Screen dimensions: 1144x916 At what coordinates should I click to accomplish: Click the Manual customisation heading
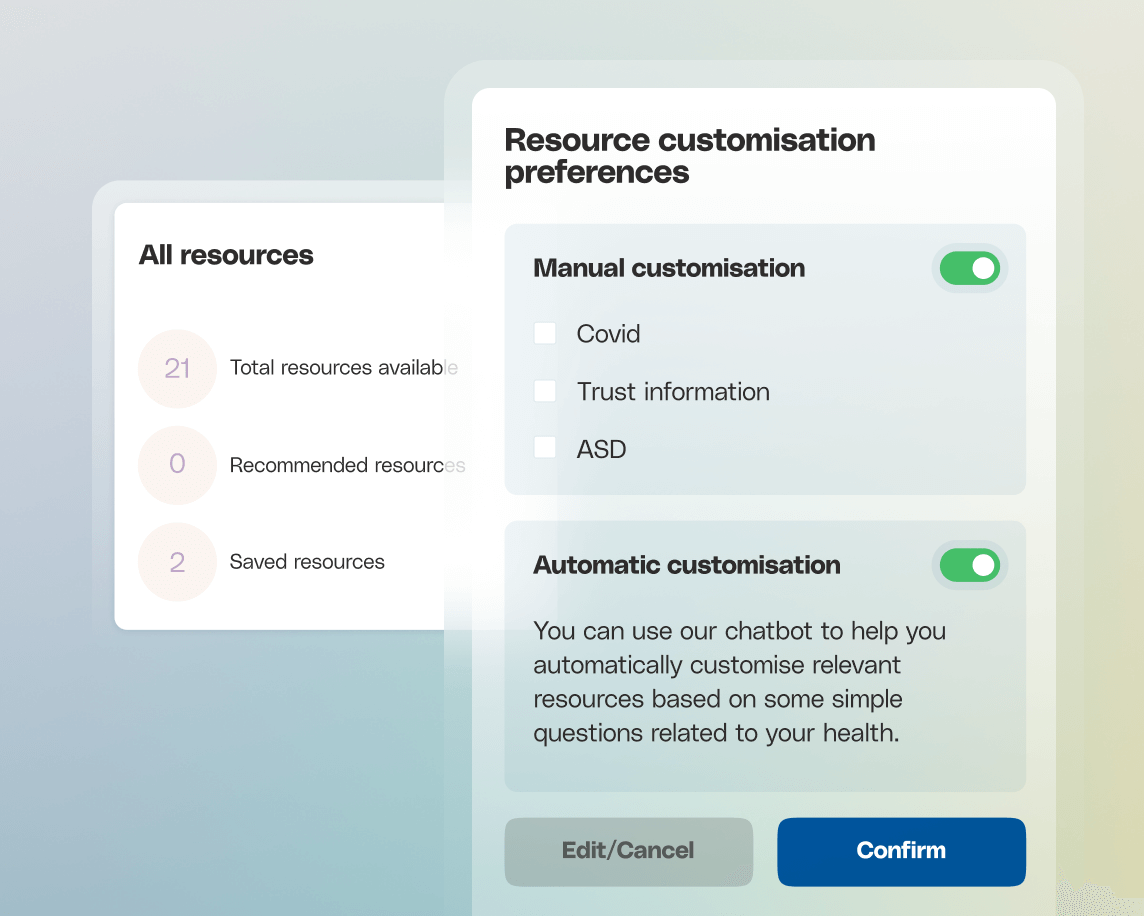[669, 268]
